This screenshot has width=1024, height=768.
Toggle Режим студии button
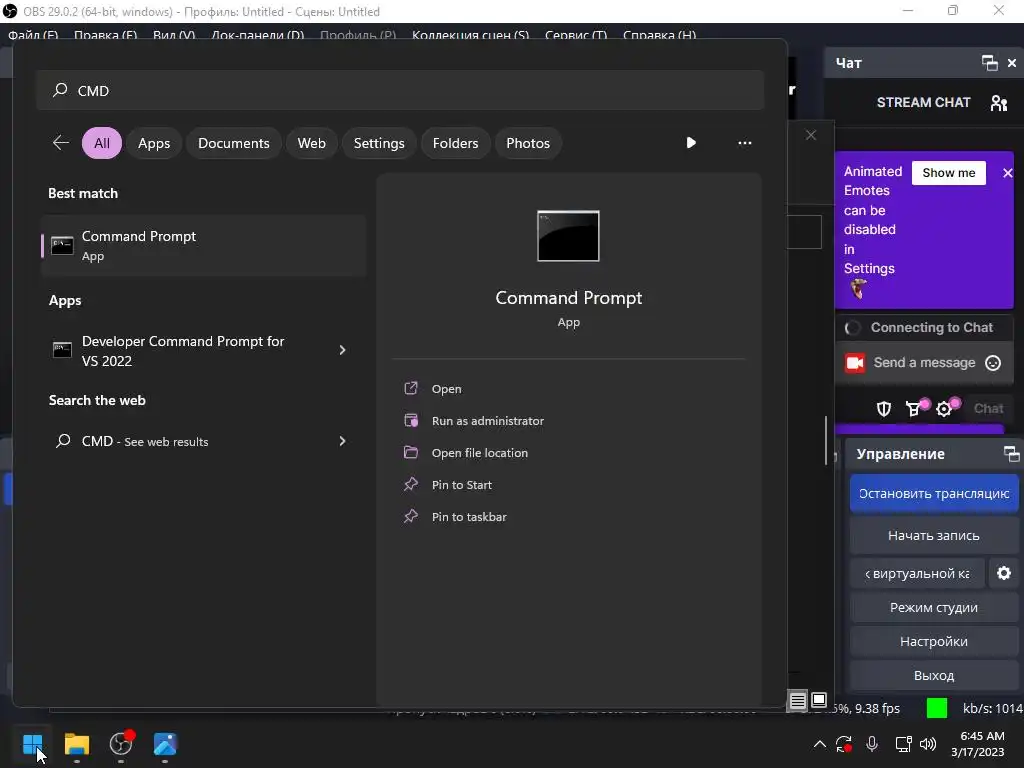(934, 607)
